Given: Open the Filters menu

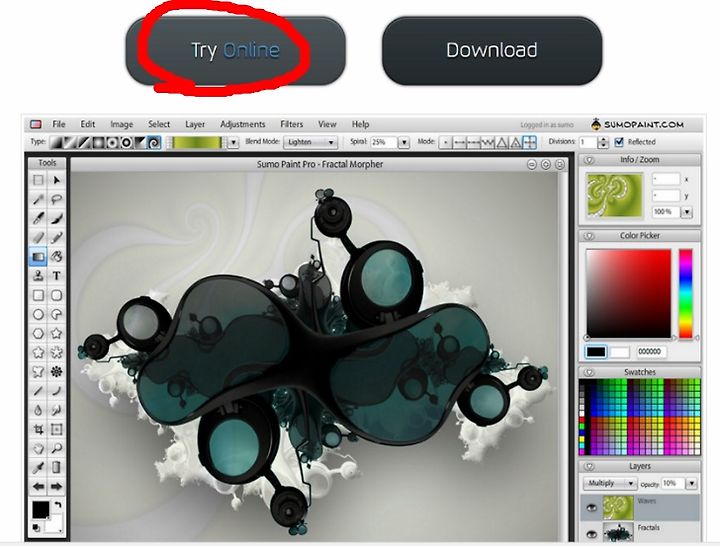Looking at the screenshot, I should (x=292, y=124).
